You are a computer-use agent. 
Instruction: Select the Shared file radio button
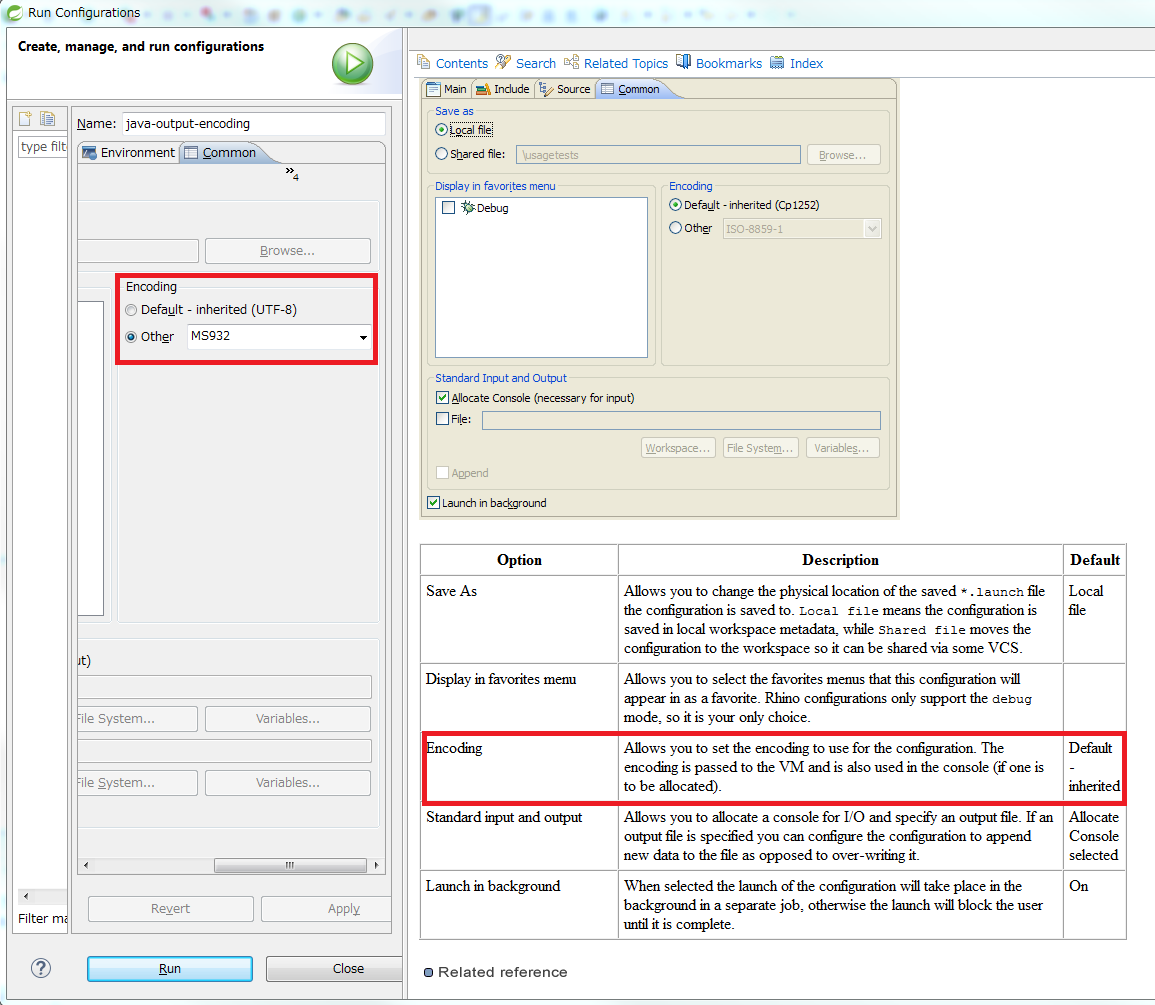click(x=440, y=155)
